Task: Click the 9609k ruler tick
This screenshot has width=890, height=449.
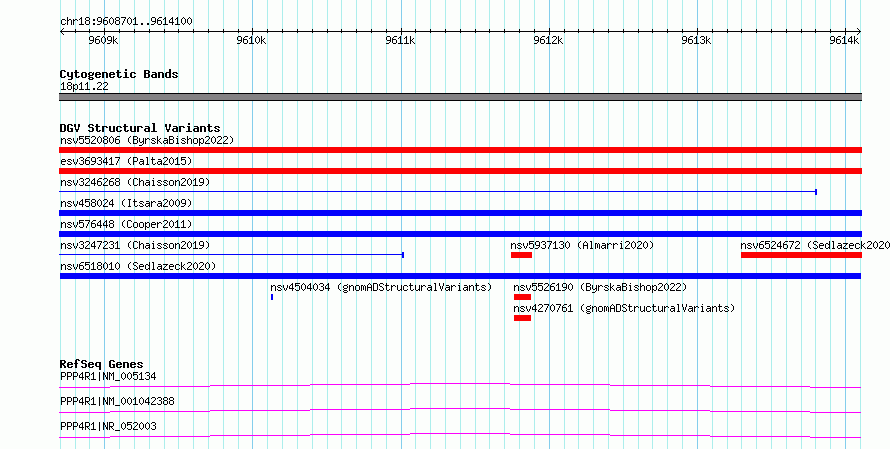Action: (x=104, y=40)
